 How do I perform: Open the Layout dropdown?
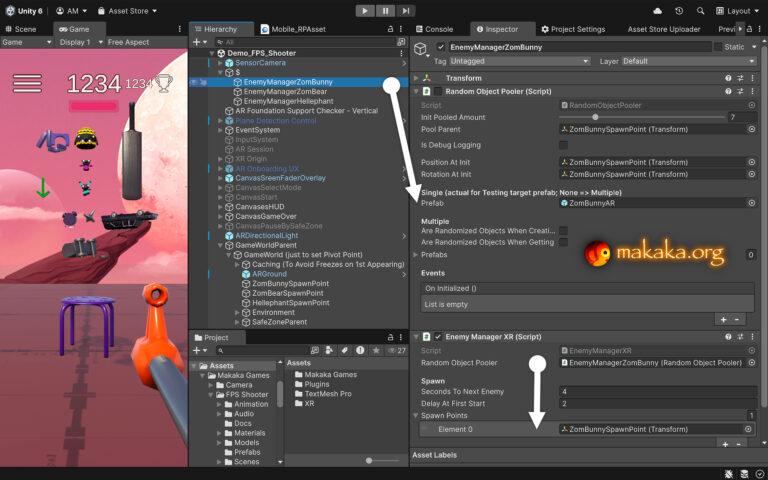[x=738, y=11]
